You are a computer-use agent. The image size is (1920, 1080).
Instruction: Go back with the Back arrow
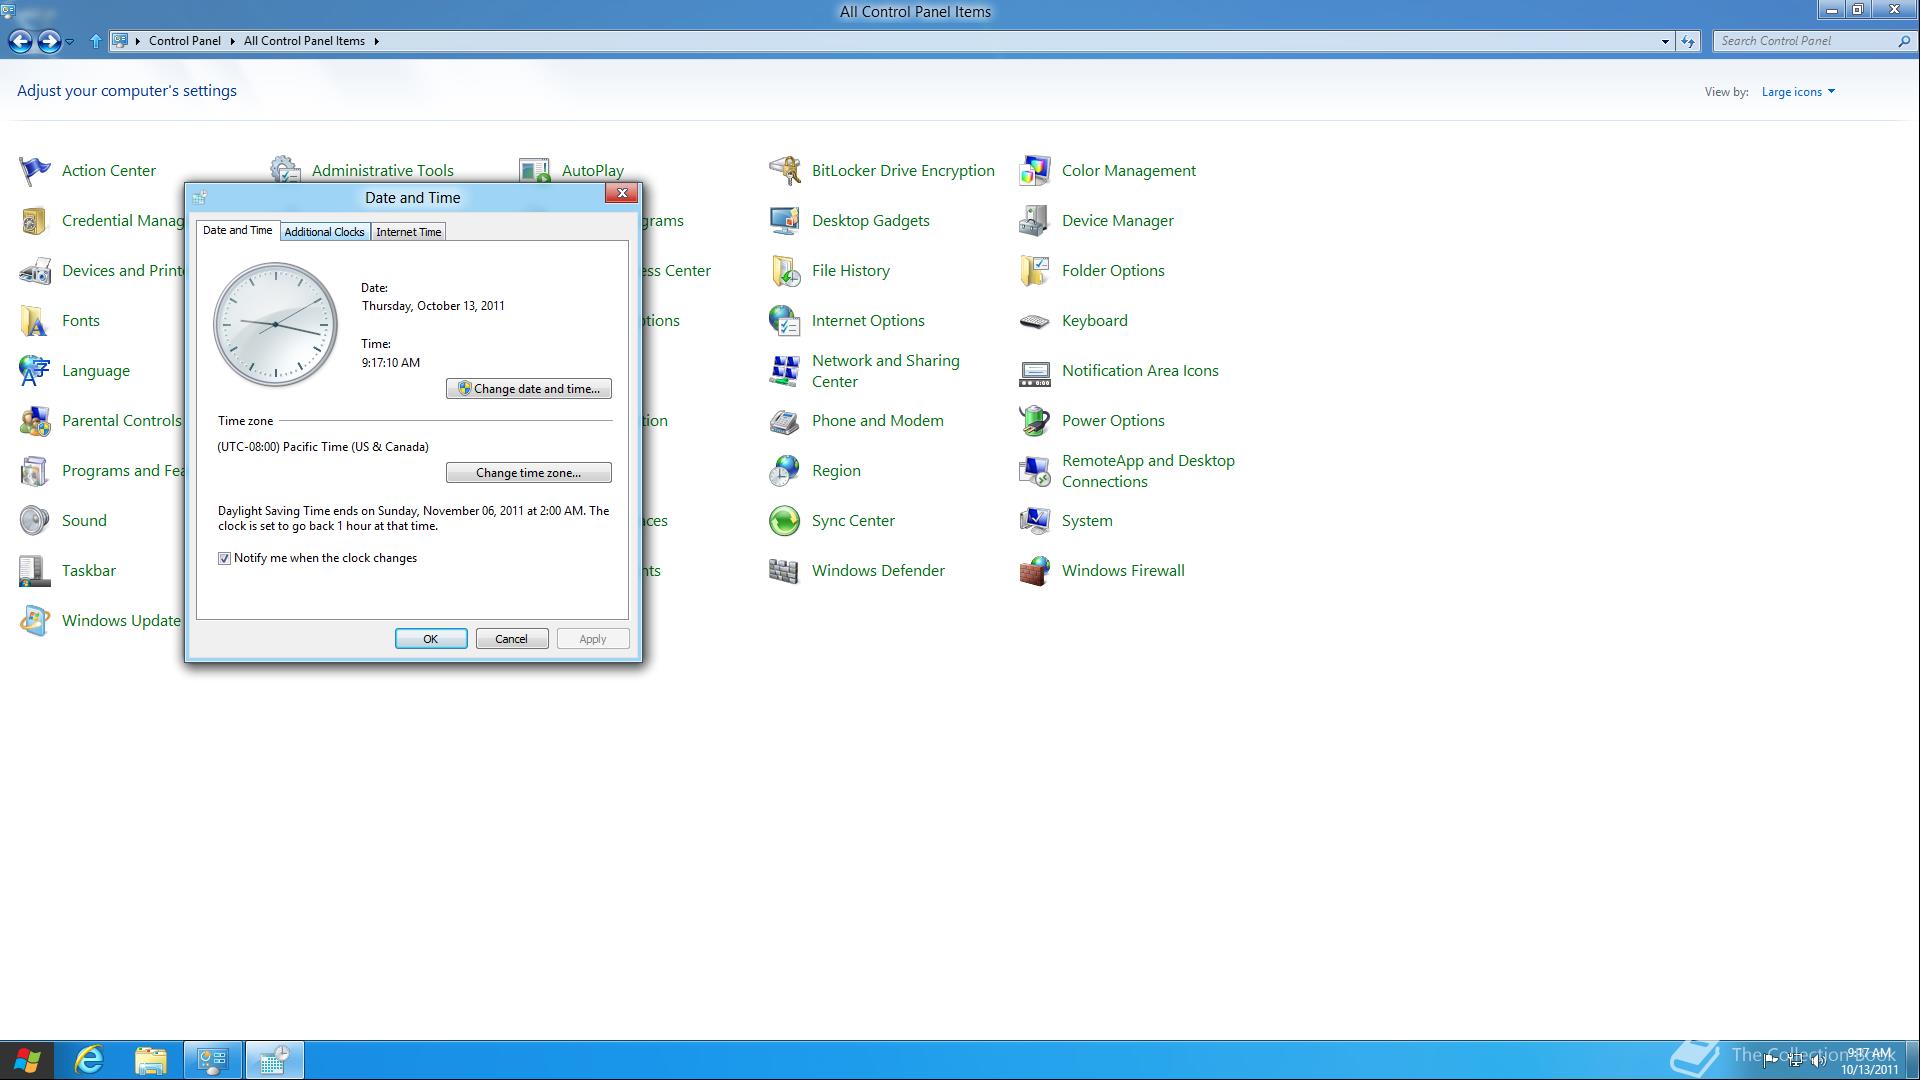point(20,41)
